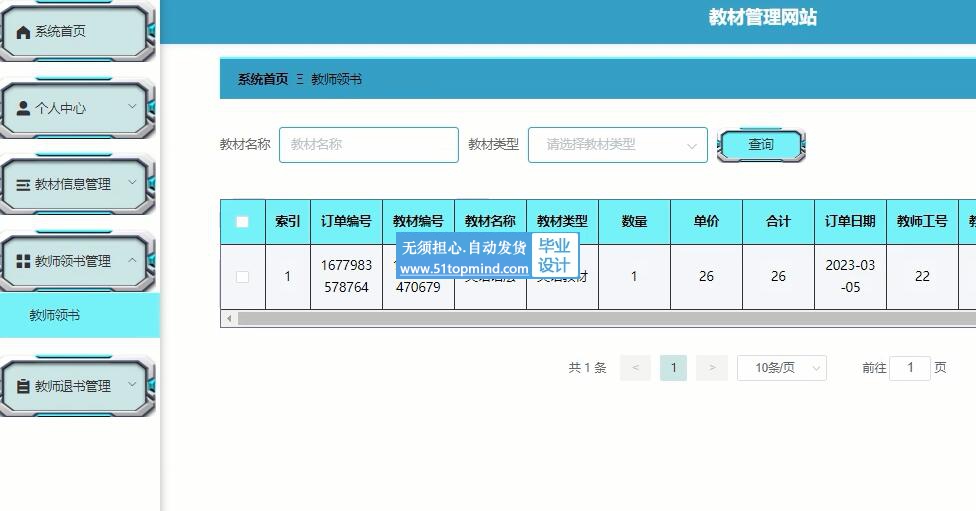This screenshot has height=511, width=976.
Task: Click the 单价 column header
Action: pyautogui.click(x=706, y=222)
